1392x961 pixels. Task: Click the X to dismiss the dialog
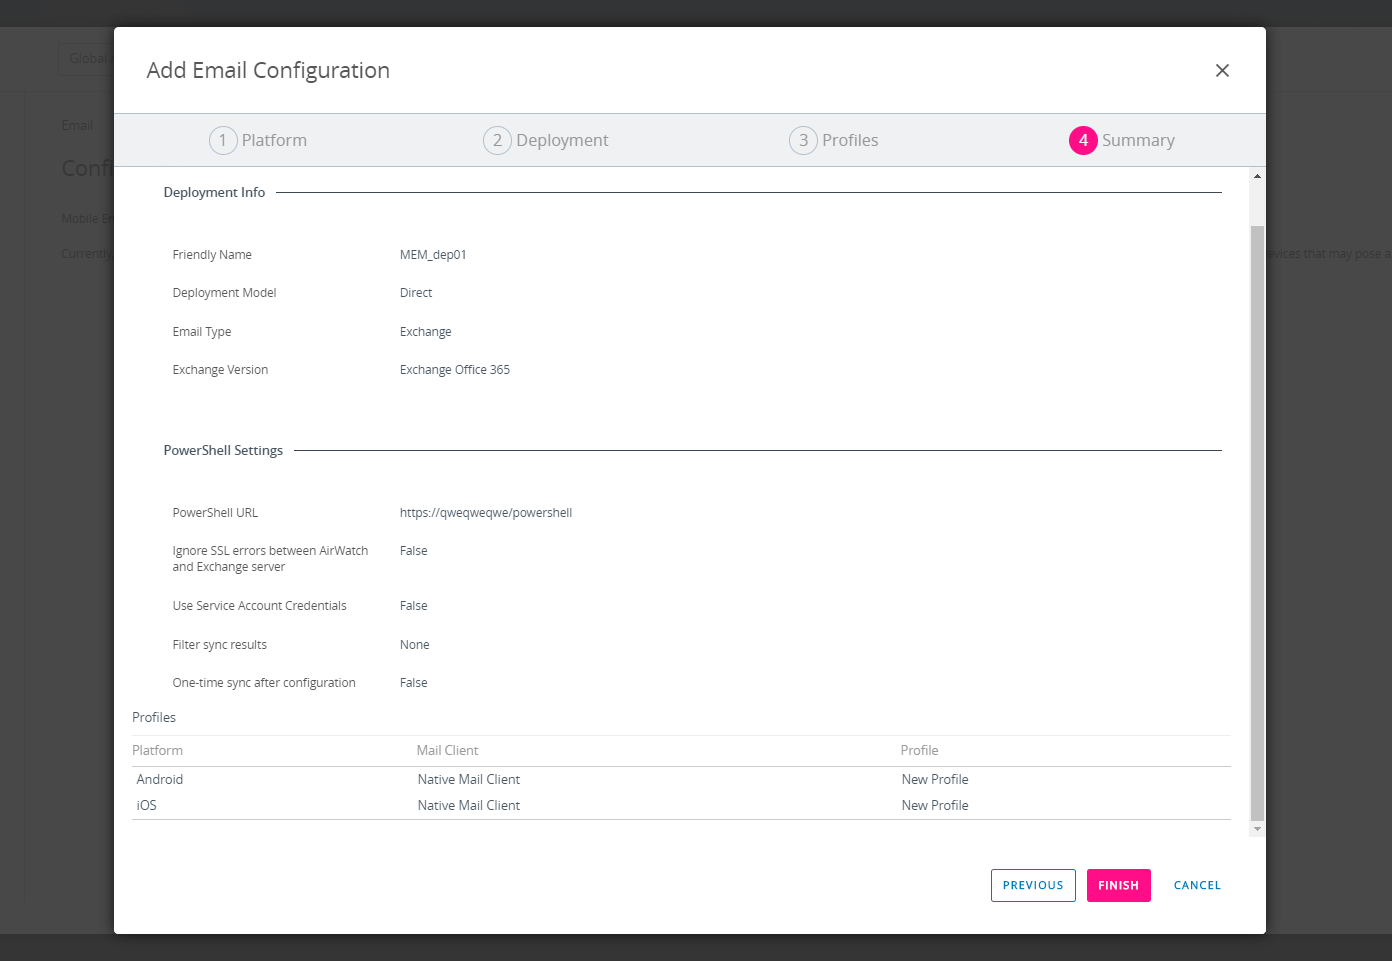1222,70
